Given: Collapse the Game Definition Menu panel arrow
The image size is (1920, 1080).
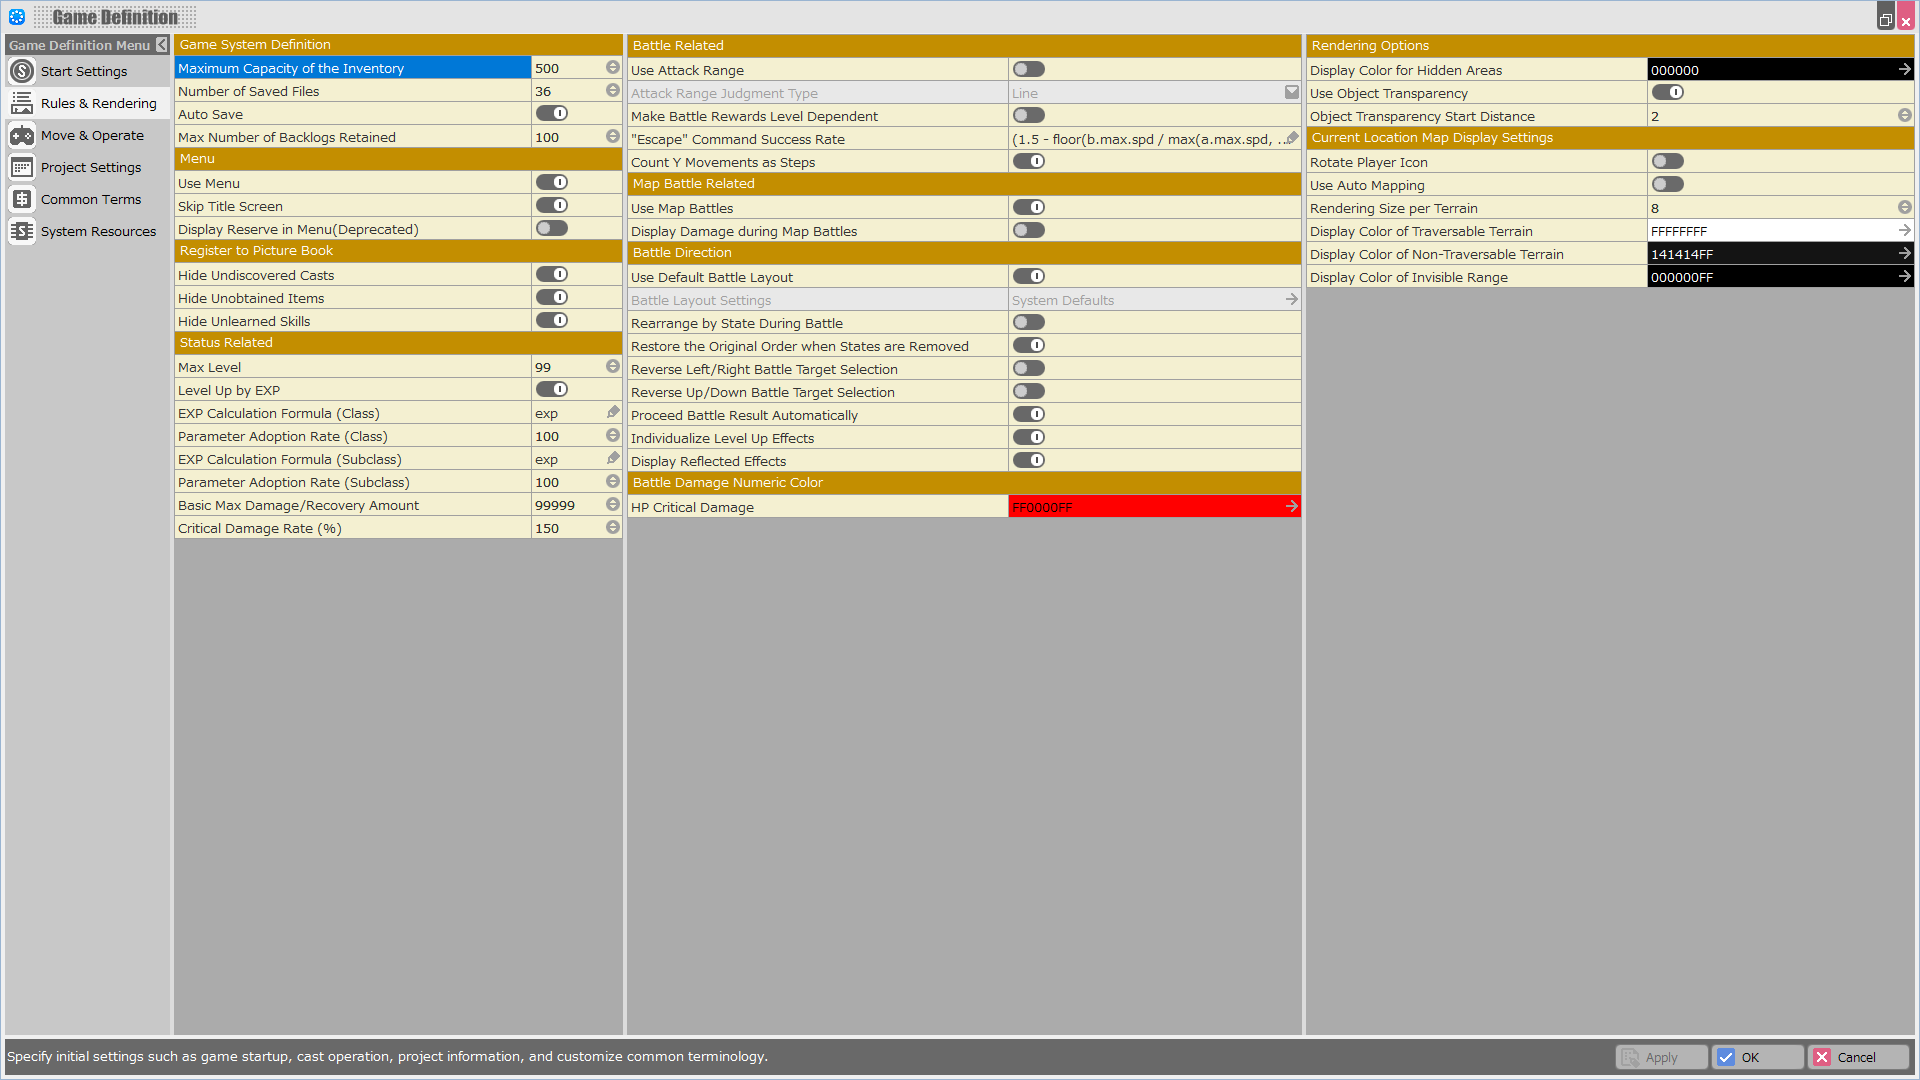Looking at the screenshot, I should 161,45.
